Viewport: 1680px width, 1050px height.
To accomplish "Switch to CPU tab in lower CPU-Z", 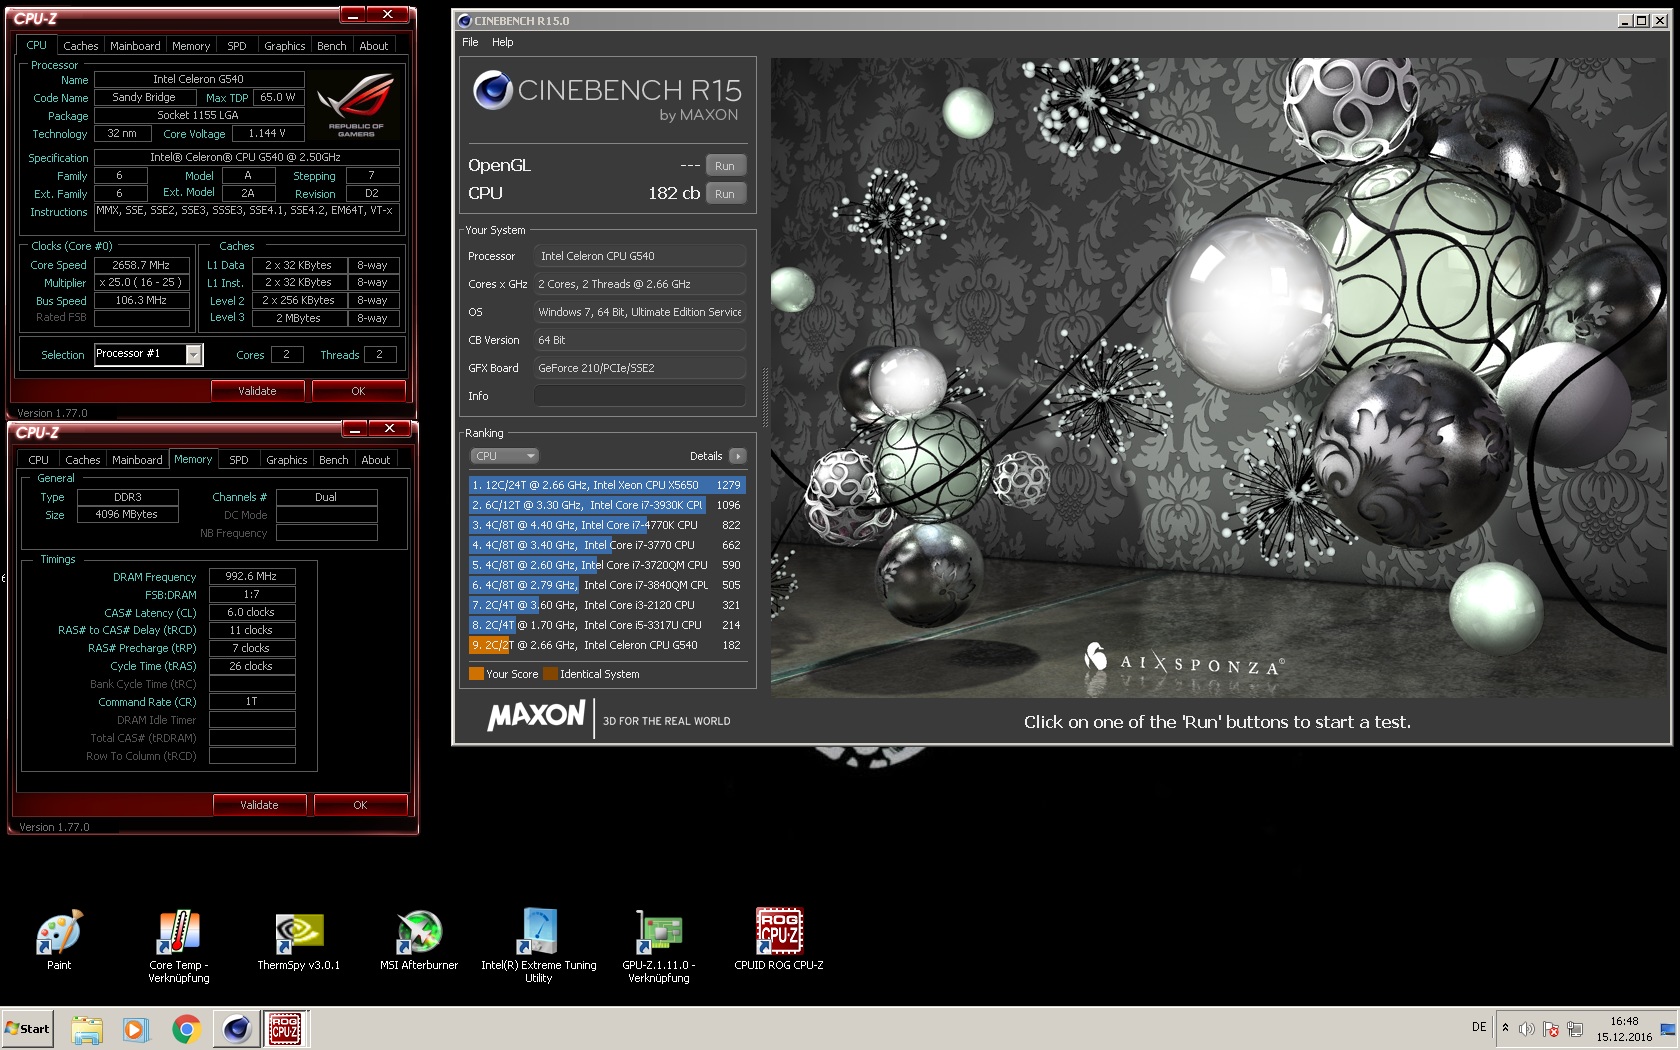I will tap(39, 460).
